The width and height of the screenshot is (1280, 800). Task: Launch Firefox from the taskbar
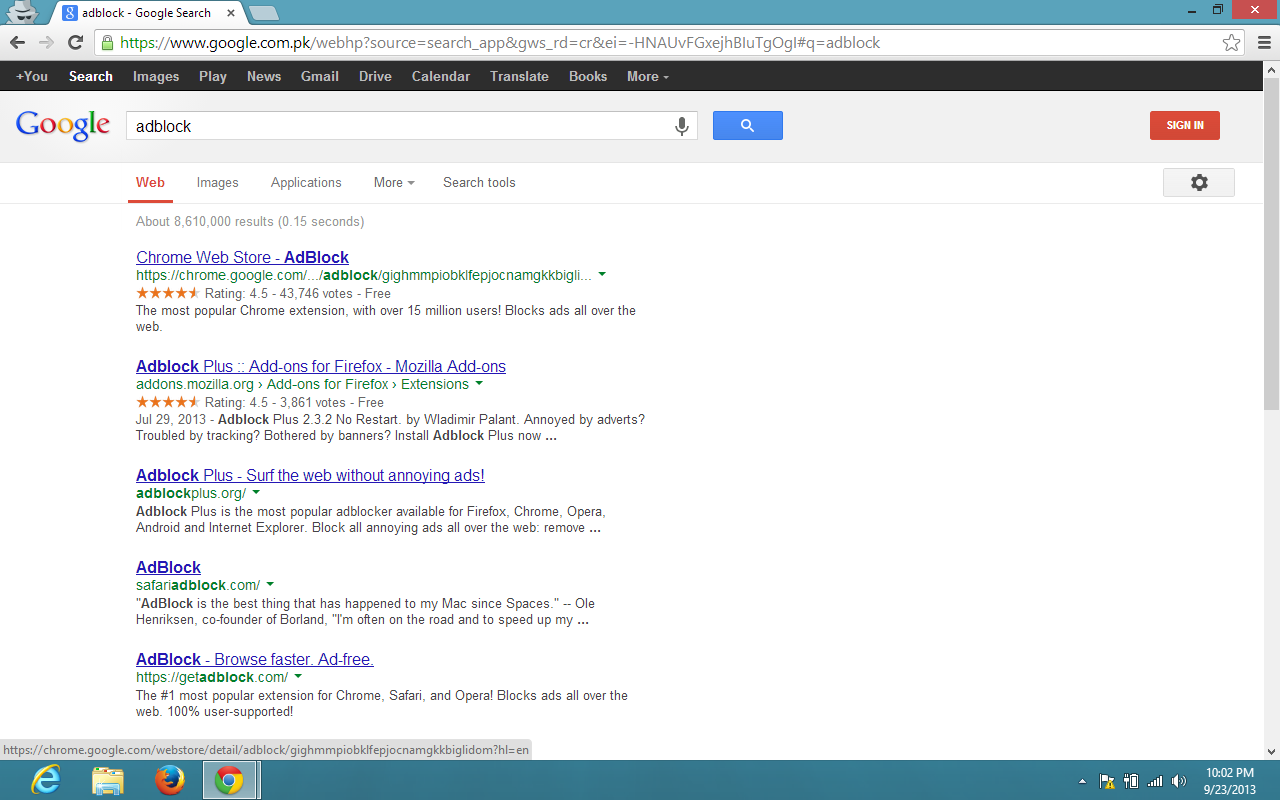170,780
